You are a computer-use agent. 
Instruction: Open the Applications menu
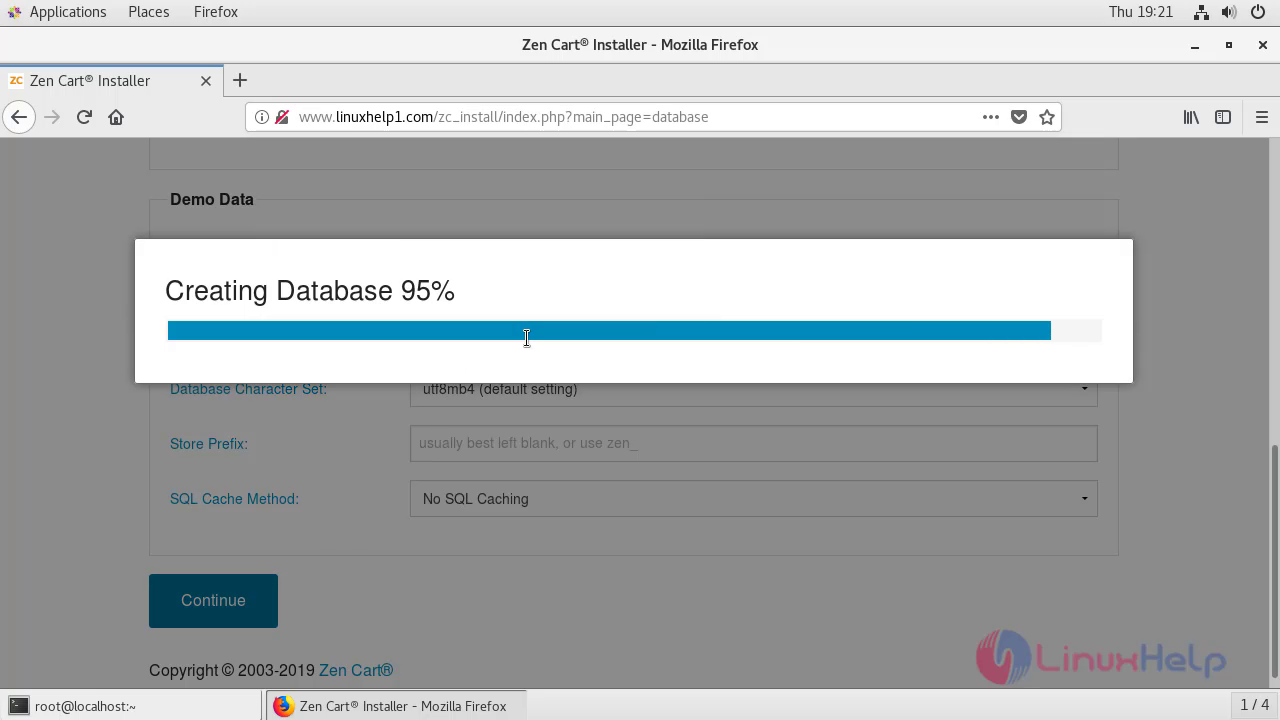pyautogui.click(x=68, y=12)
